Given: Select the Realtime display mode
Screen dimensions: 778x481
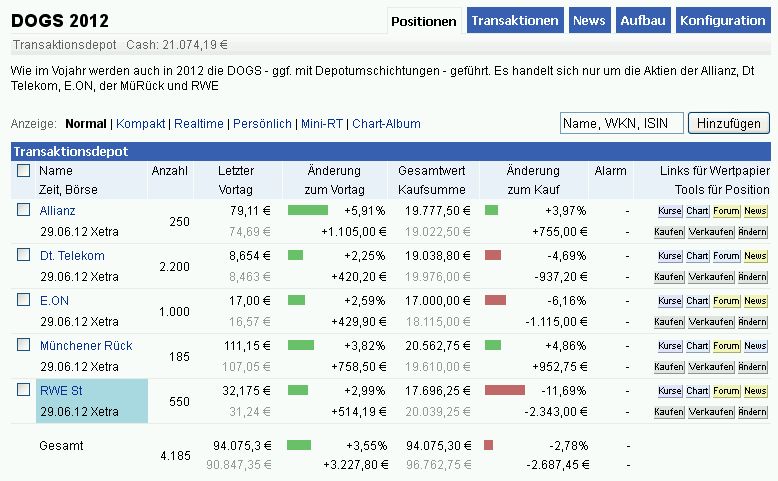Looking at the screenshot, I should (x=199, y=124).
